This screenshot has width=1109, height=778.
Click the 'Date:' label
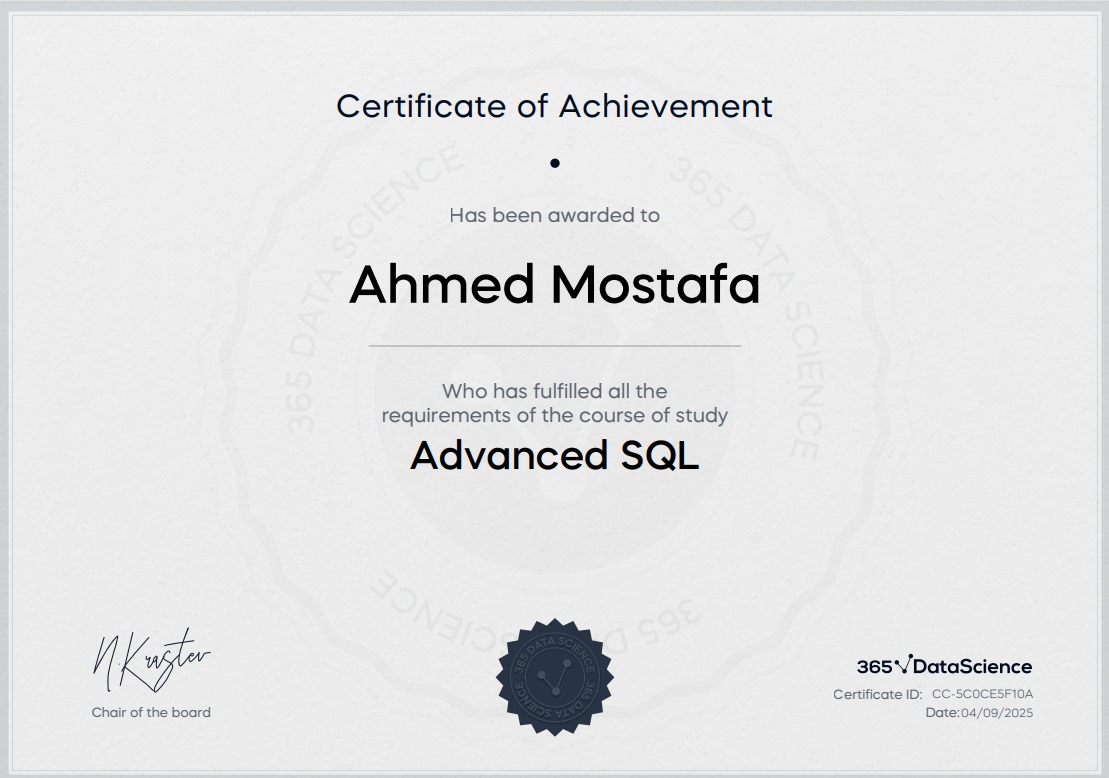click(942, 712)
